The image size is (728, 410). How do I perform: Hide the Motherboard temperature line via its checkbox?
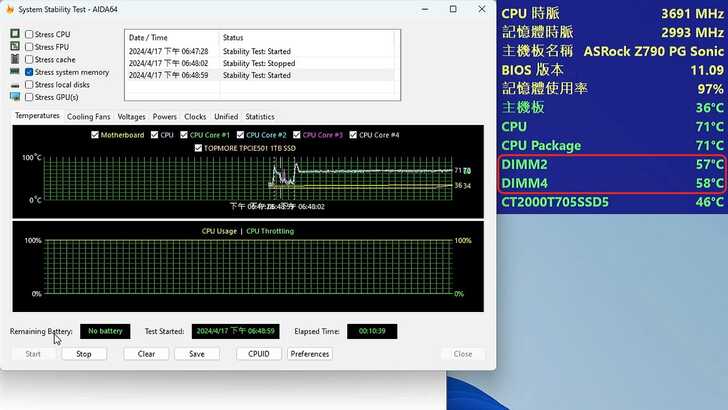tap(94, 135)
